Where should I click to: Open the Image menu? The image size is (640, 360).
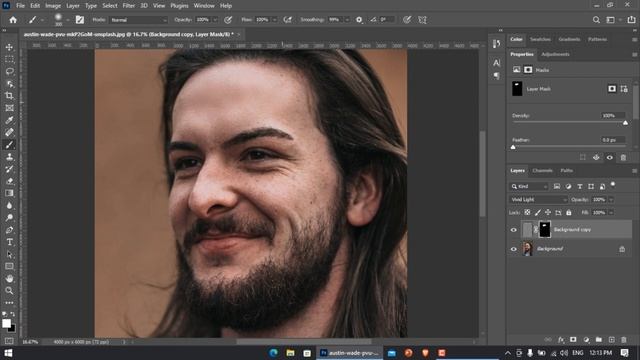(x=53, y=6)
